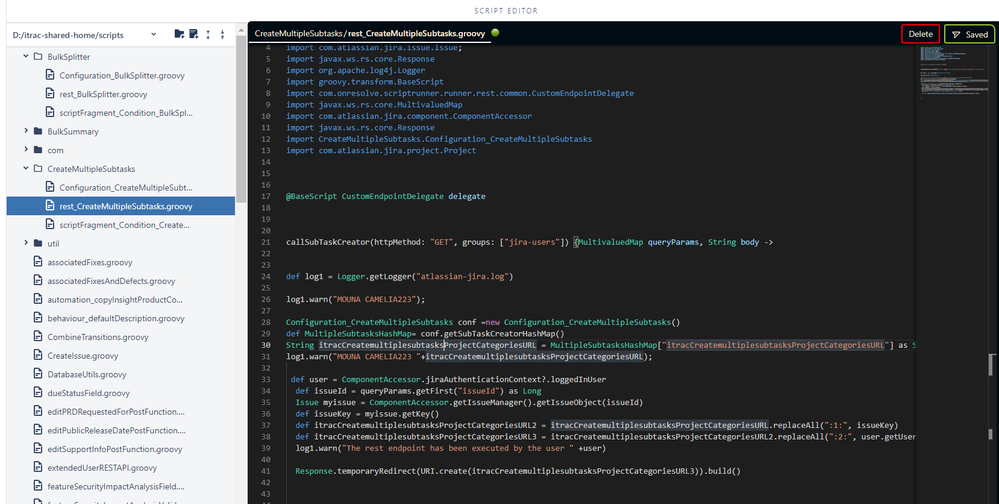Screen dimensions: 999x504
Task: Expand the com folder chevron
Action: [26, 150]
